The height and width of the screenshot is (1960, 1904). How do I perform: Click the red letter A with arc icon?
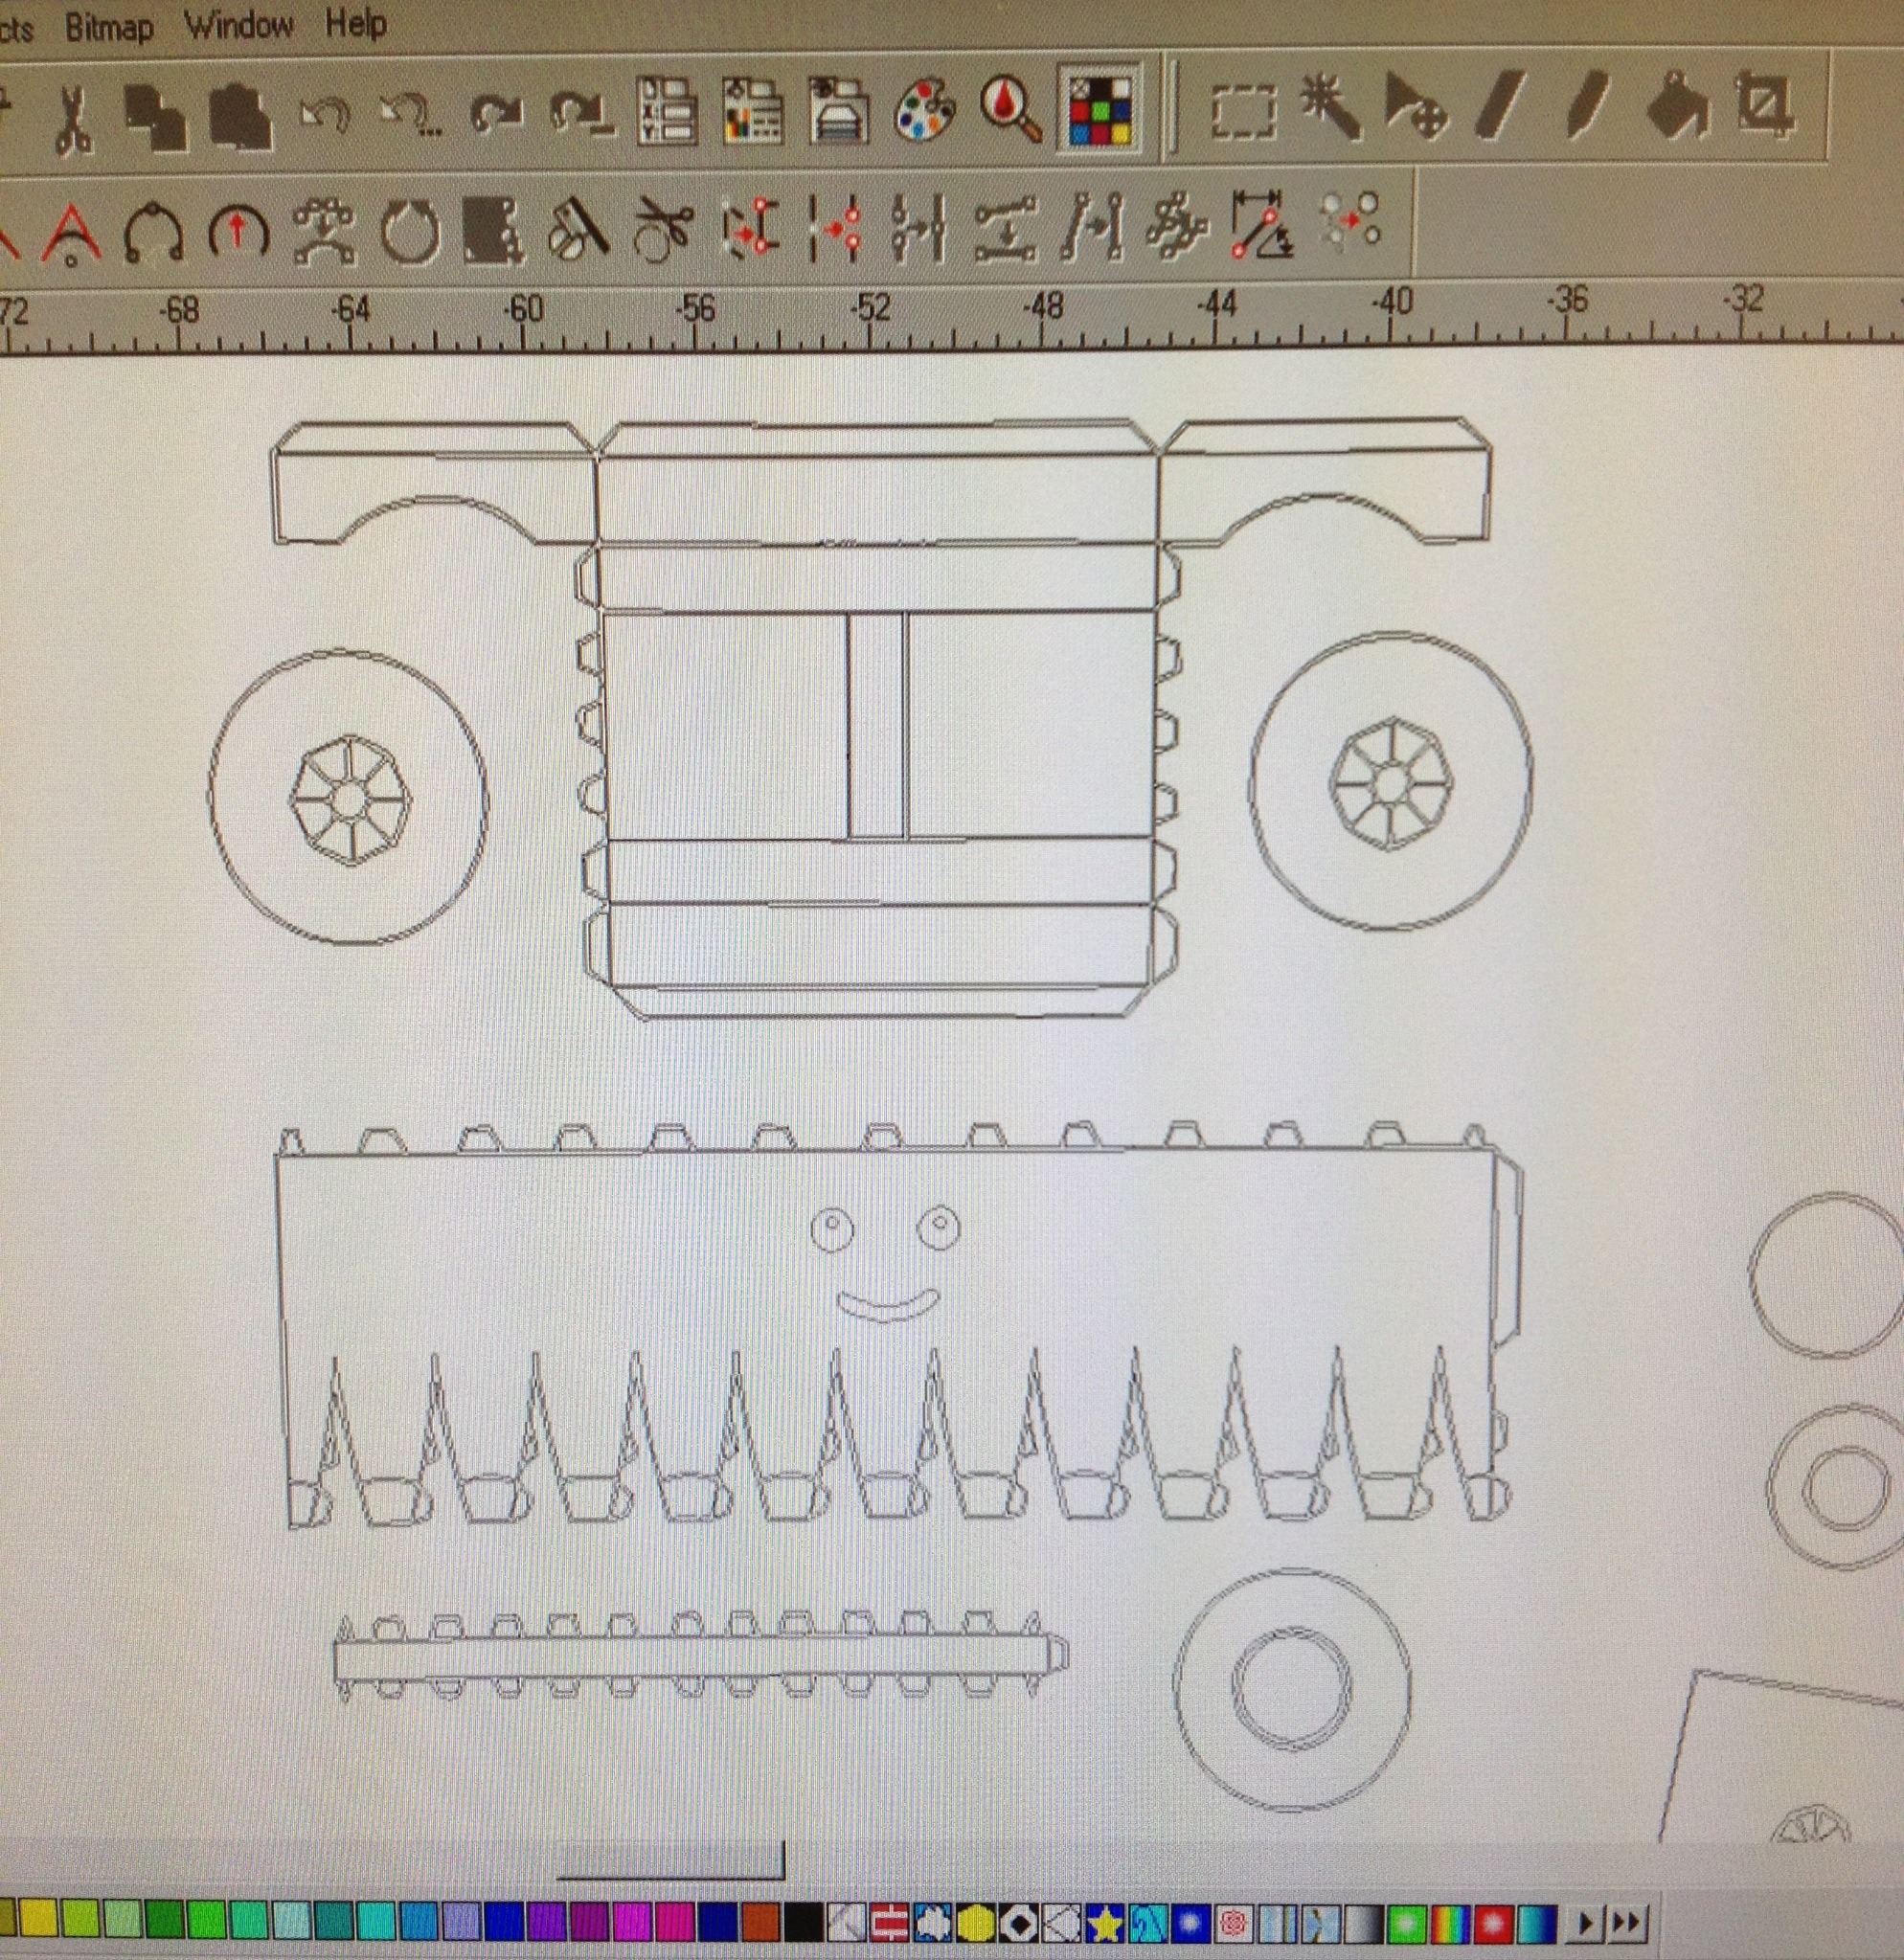[x=70, y=234]
